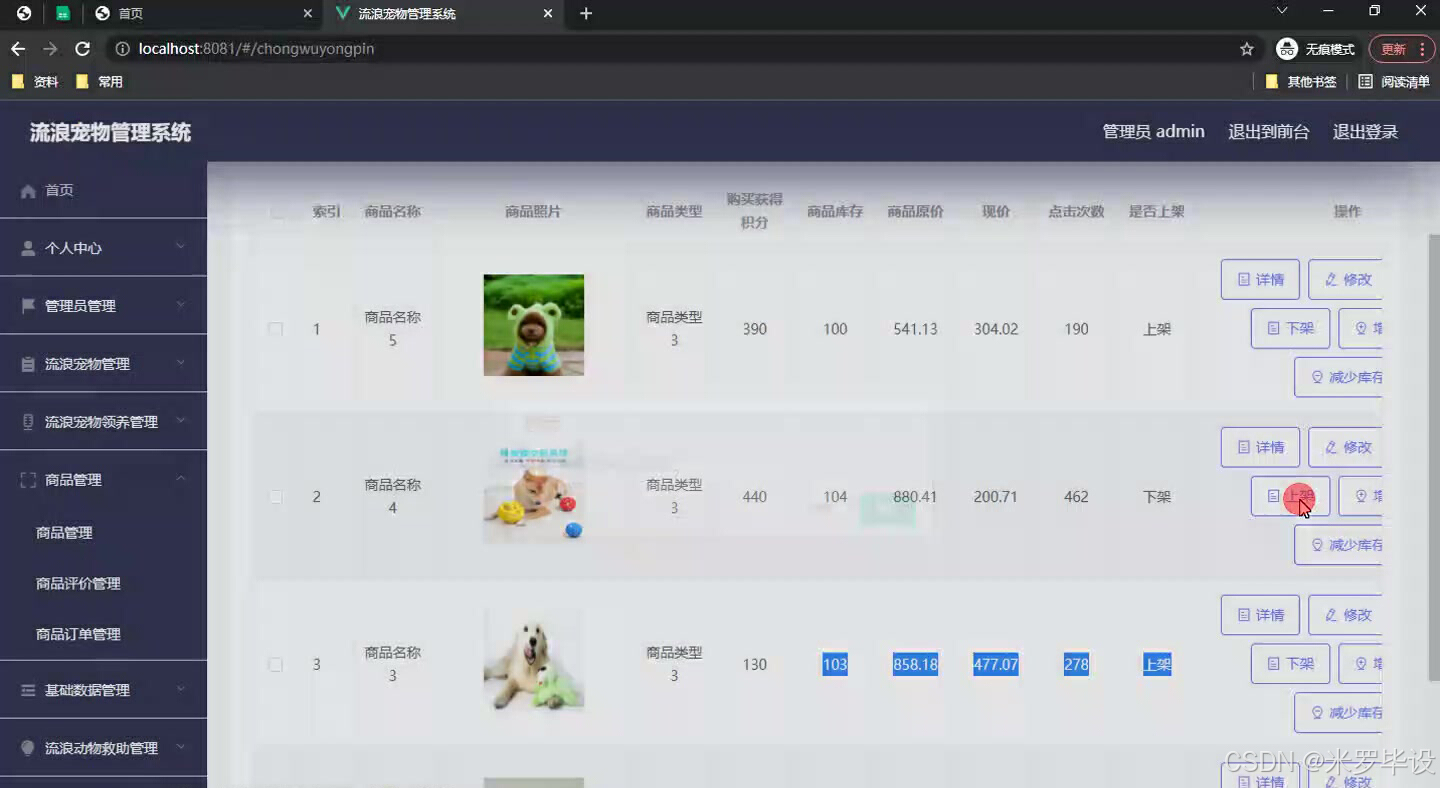1440x788 pixels.
Task: Open the browser three-dot menu
Action: [x=1422, y=49]
